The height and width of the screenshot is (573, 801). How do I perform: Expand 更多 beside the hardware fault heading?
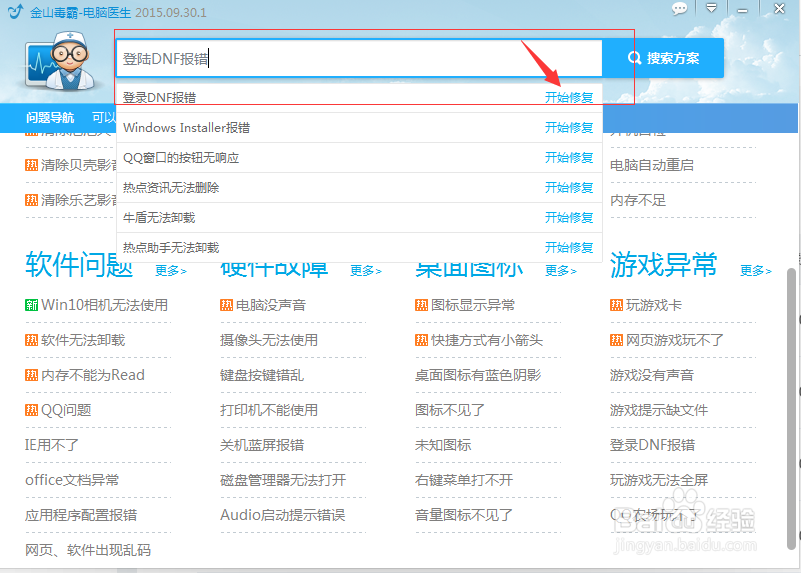366,270
